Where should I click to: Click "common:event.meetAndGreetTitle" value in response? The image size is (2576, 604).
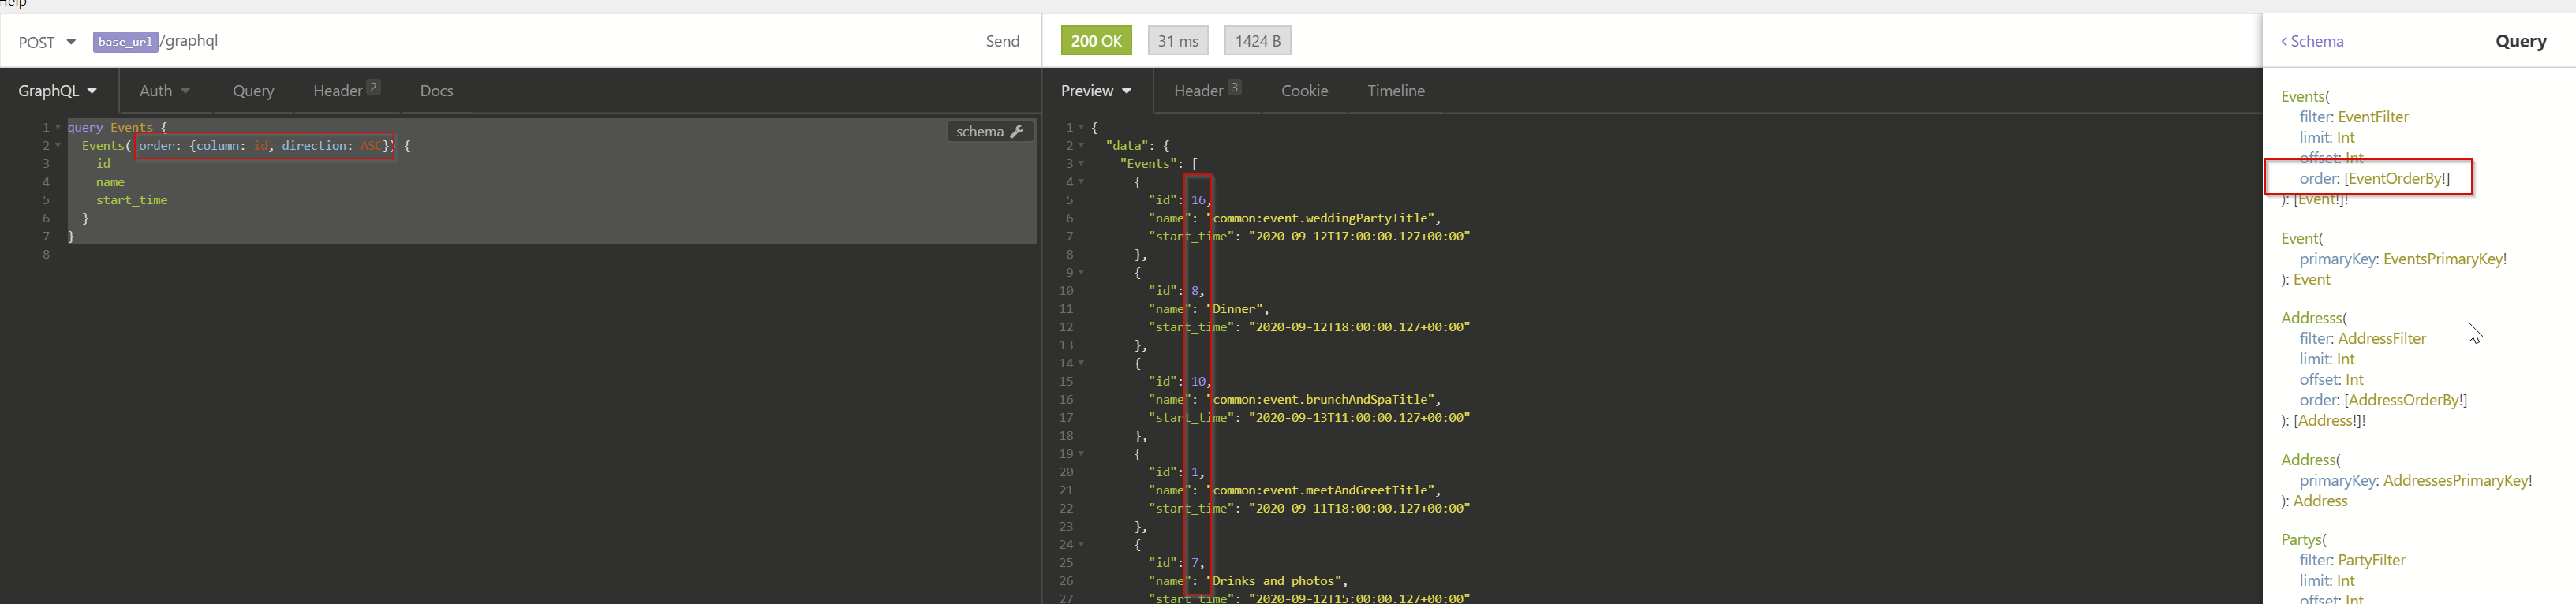coord(1321,491)
